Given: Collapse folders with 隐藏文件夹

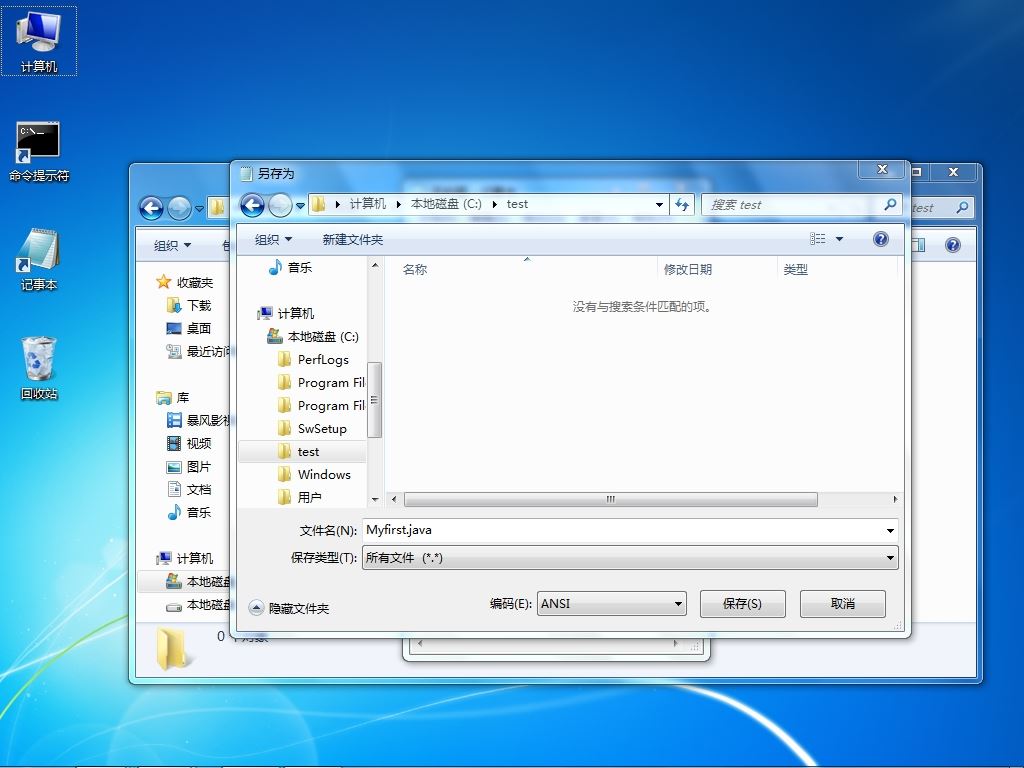Looking at the screenshot, I should (289, 608).
